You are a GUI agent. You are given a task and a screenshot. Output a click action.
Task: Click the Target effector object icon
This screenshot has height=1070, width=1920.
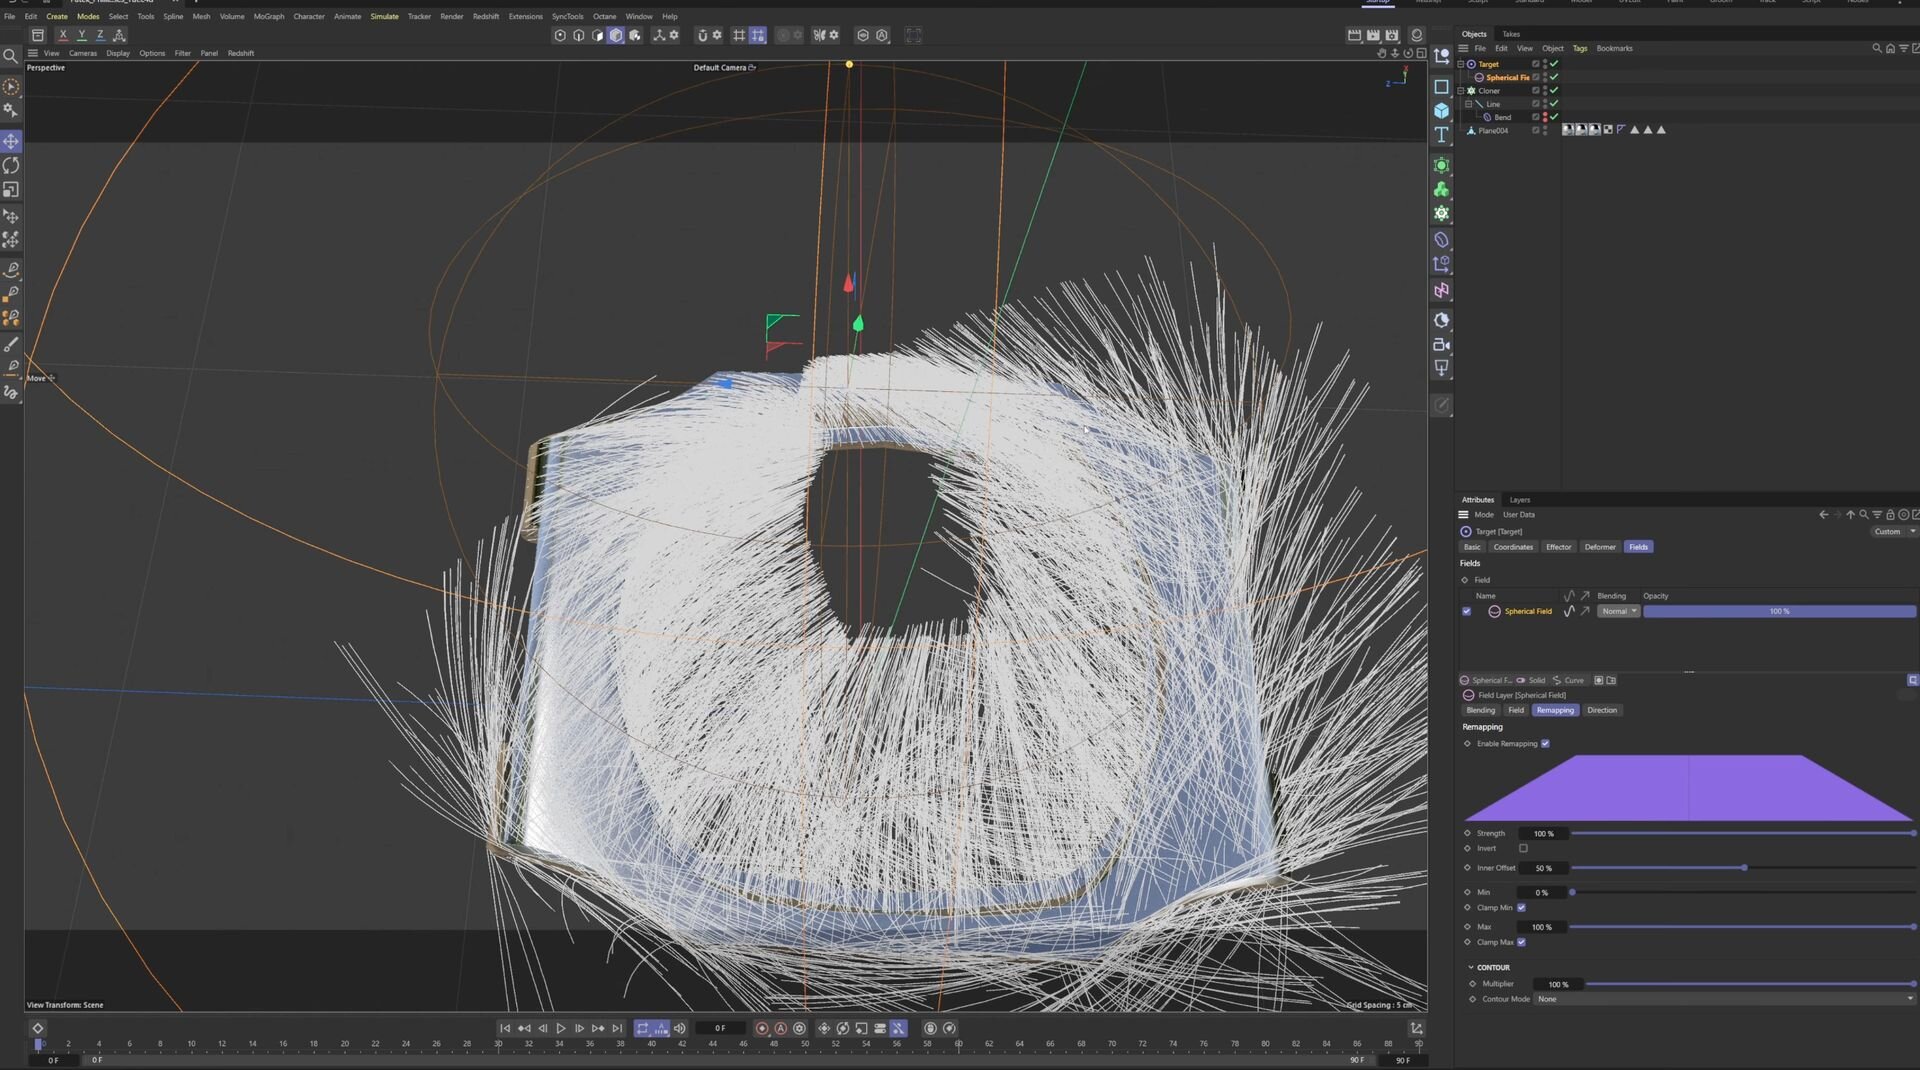(x=1471, y=64)
